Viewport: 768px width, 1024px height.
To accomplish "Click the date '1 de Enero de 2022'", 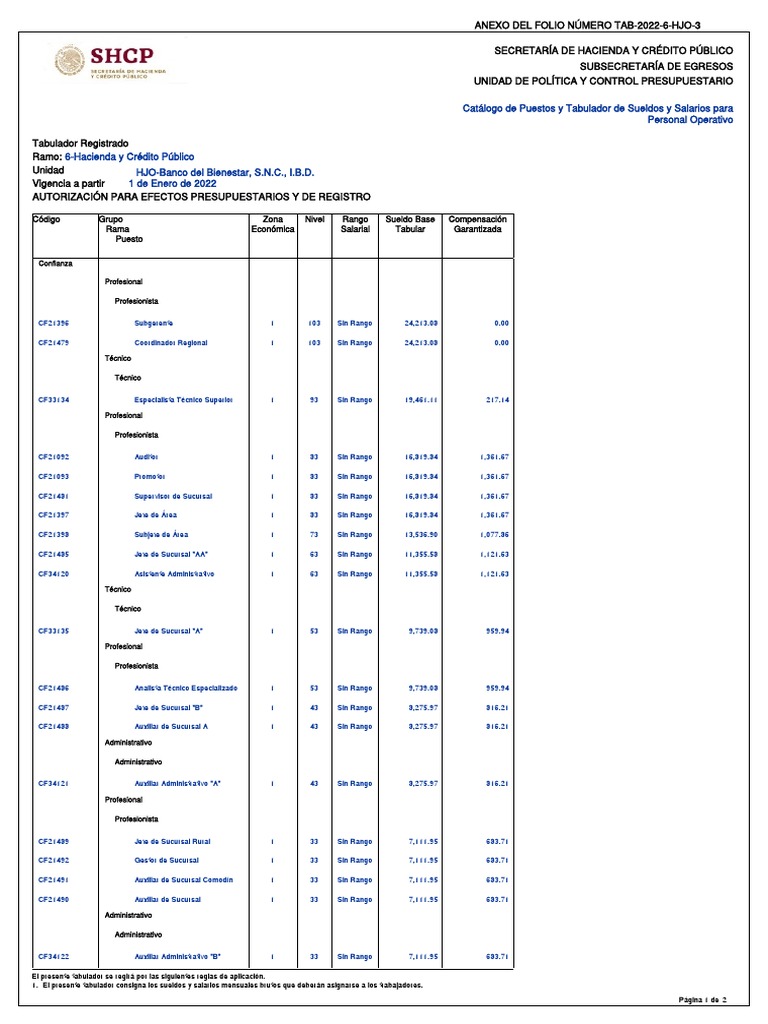I will pos(172,184).
